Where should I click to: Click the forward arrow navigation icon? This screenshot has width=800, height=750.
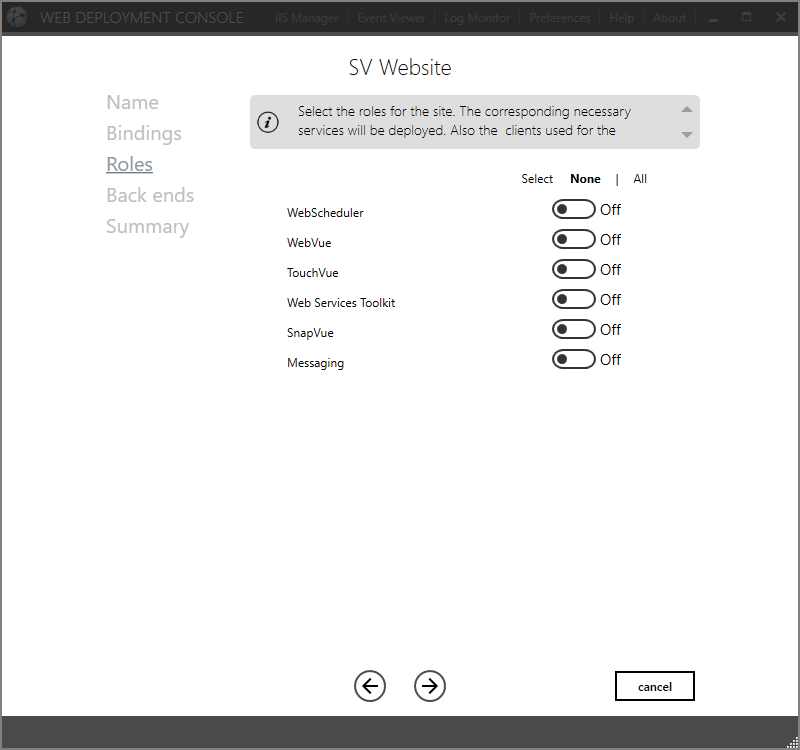430,686
